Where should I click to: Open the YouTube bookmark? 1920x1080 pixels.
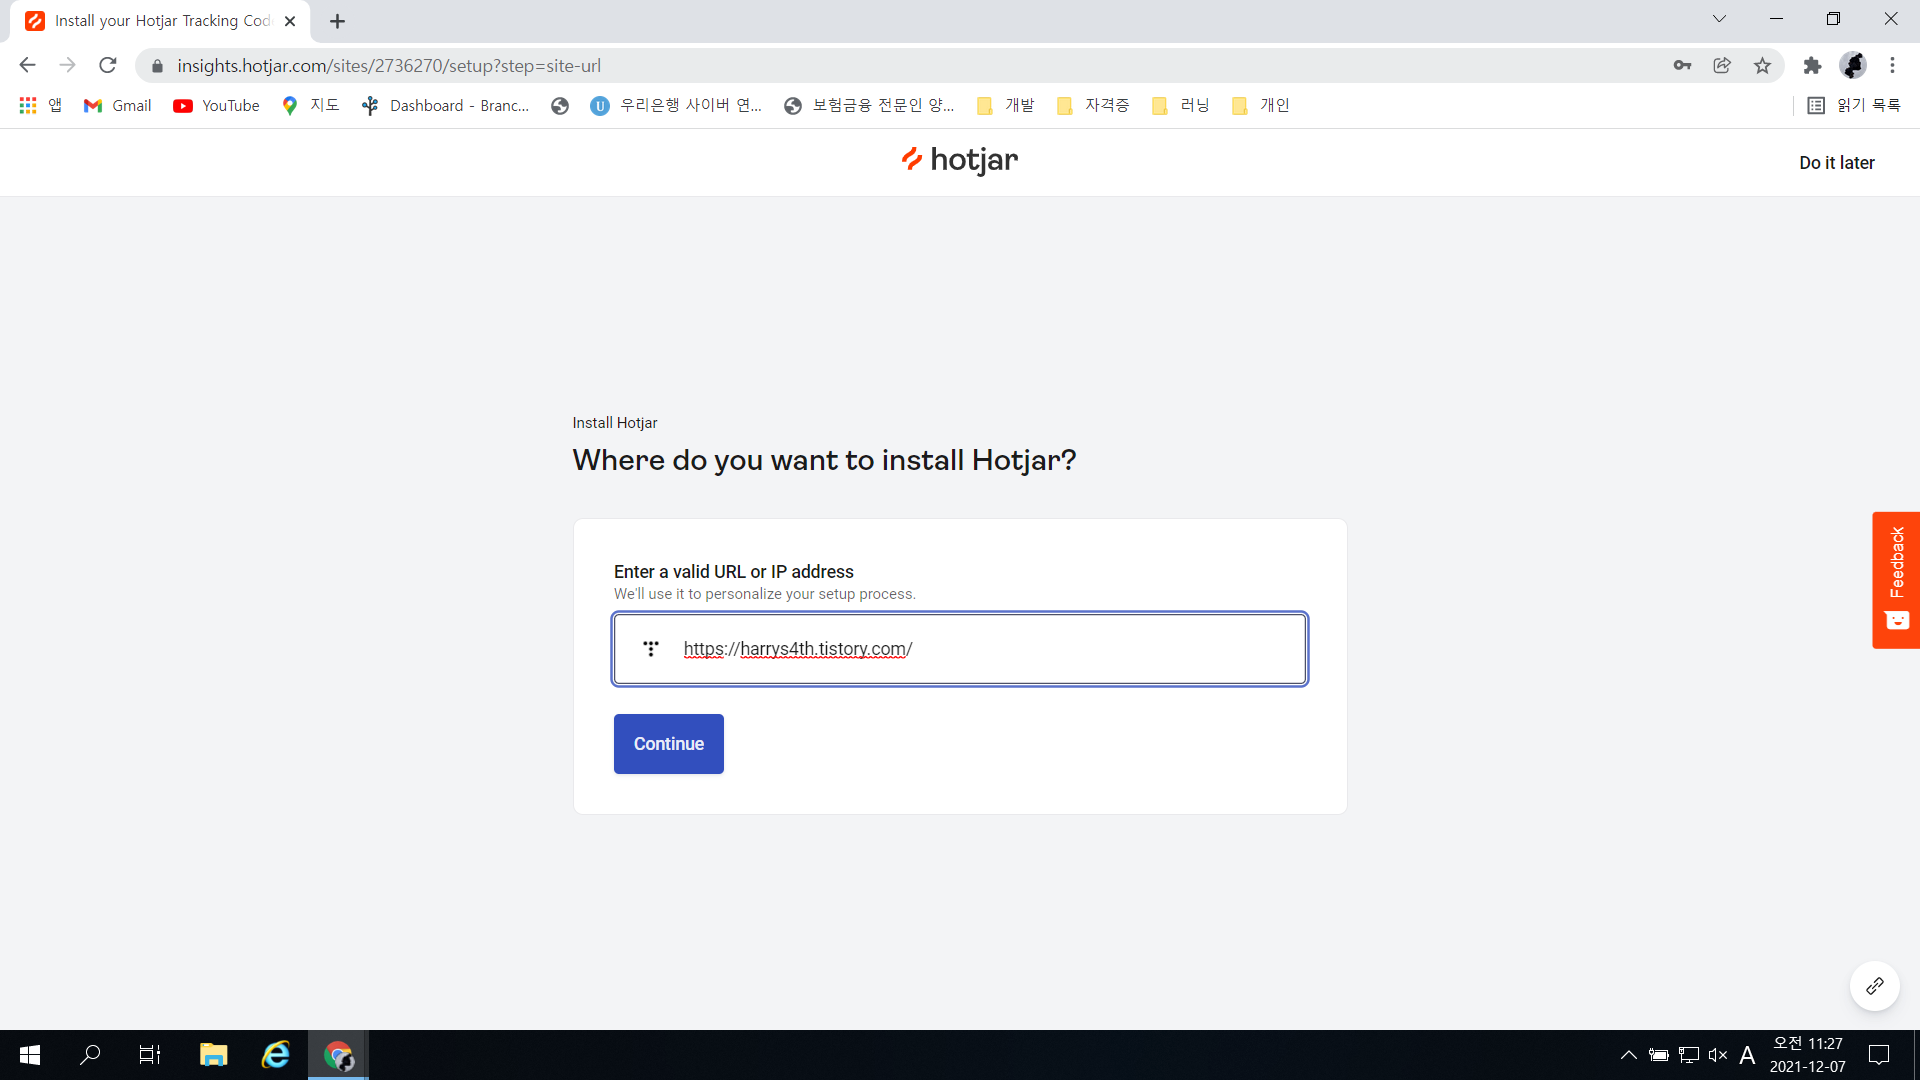pos(216,106)
